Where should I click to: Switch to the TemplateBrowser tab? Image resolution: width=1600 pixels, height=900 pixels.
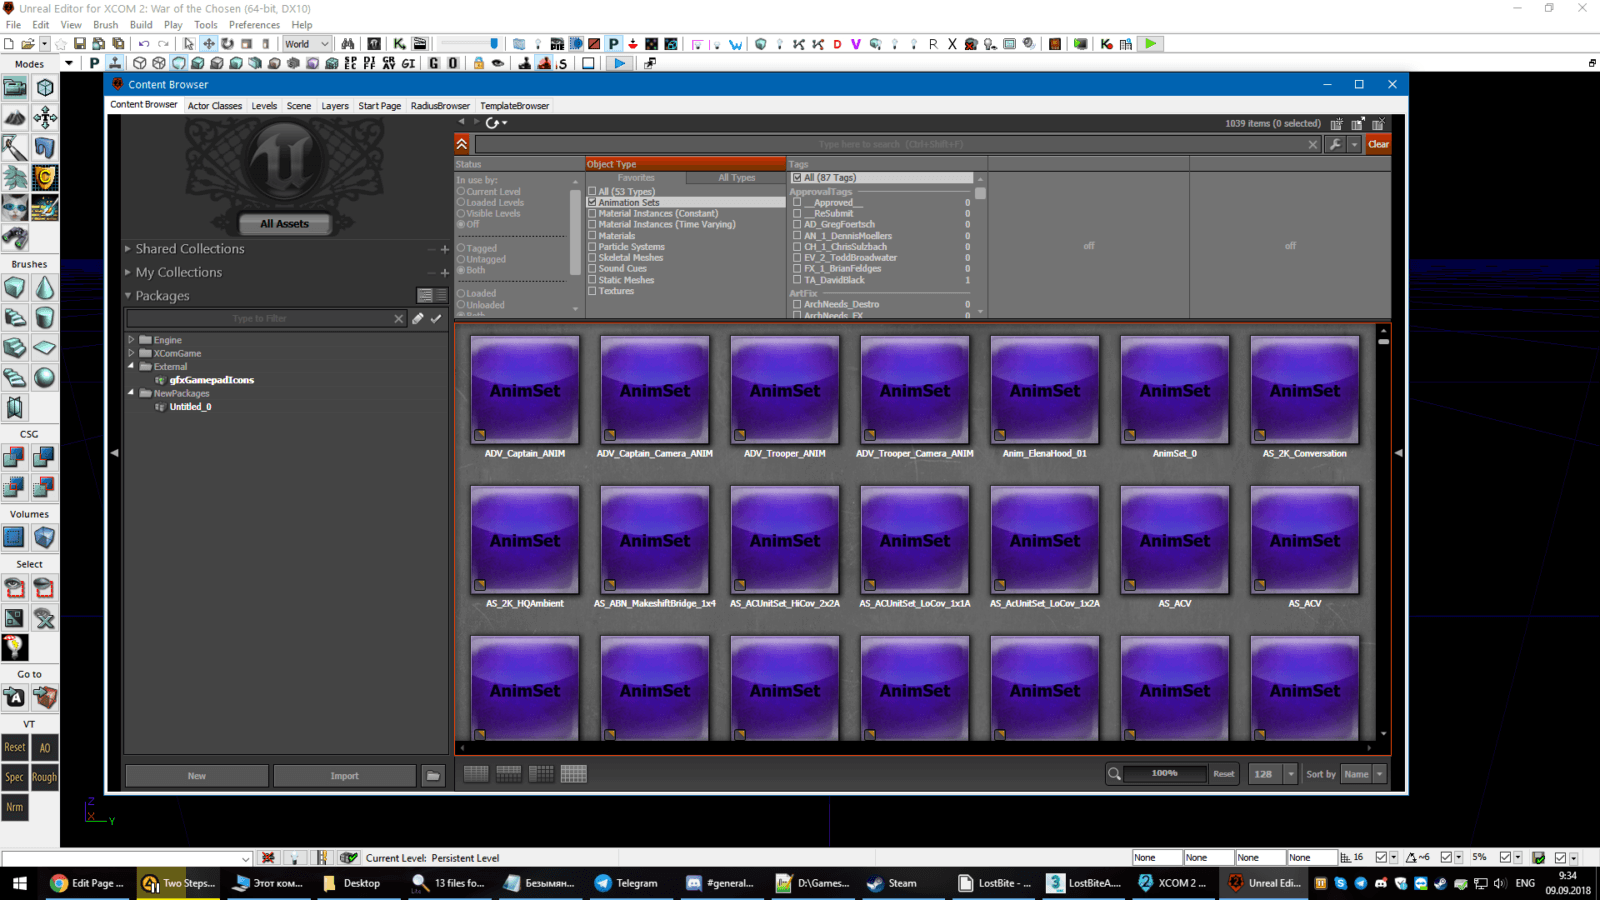(514, 106)
